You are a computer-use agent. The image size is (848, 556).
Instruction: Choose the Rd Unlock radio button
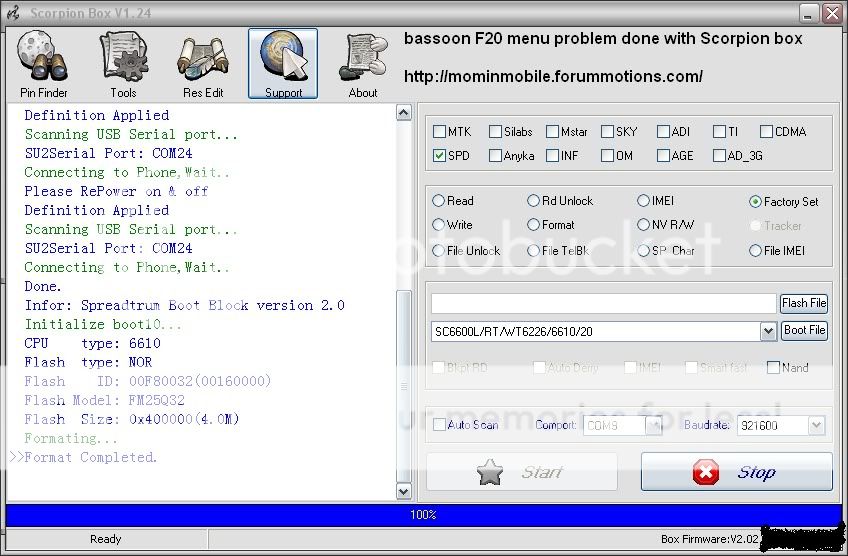(x=533, y=201)
